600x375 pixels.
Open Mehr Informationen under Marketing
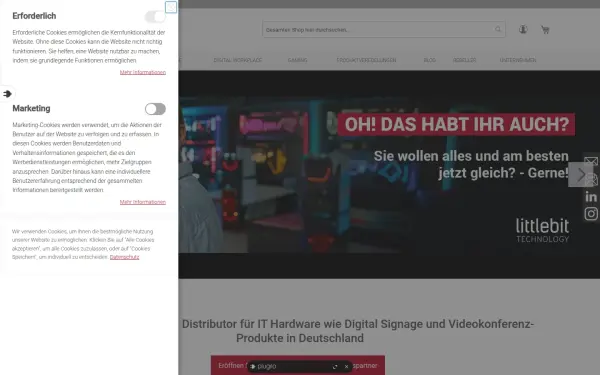(143, 202)
